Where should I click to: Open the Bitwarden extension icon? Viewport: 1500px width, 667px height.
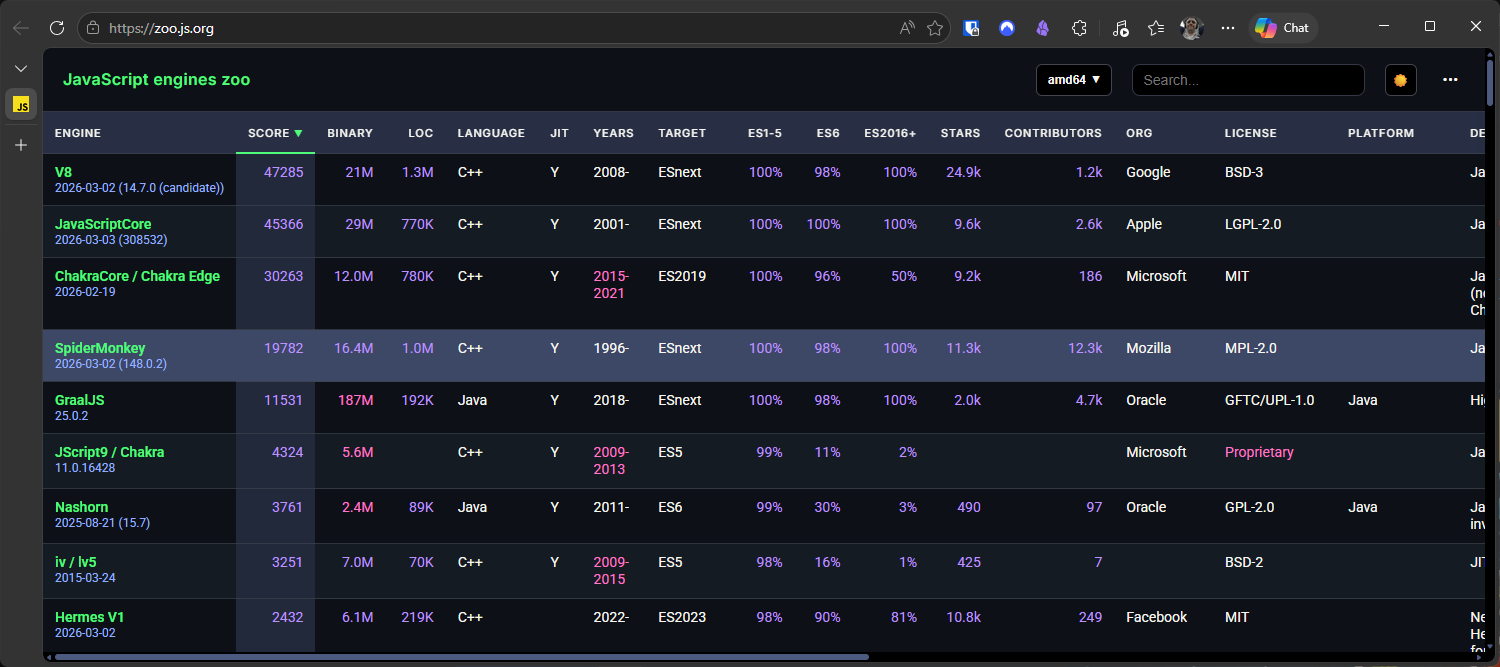click(x=971, y=28)
